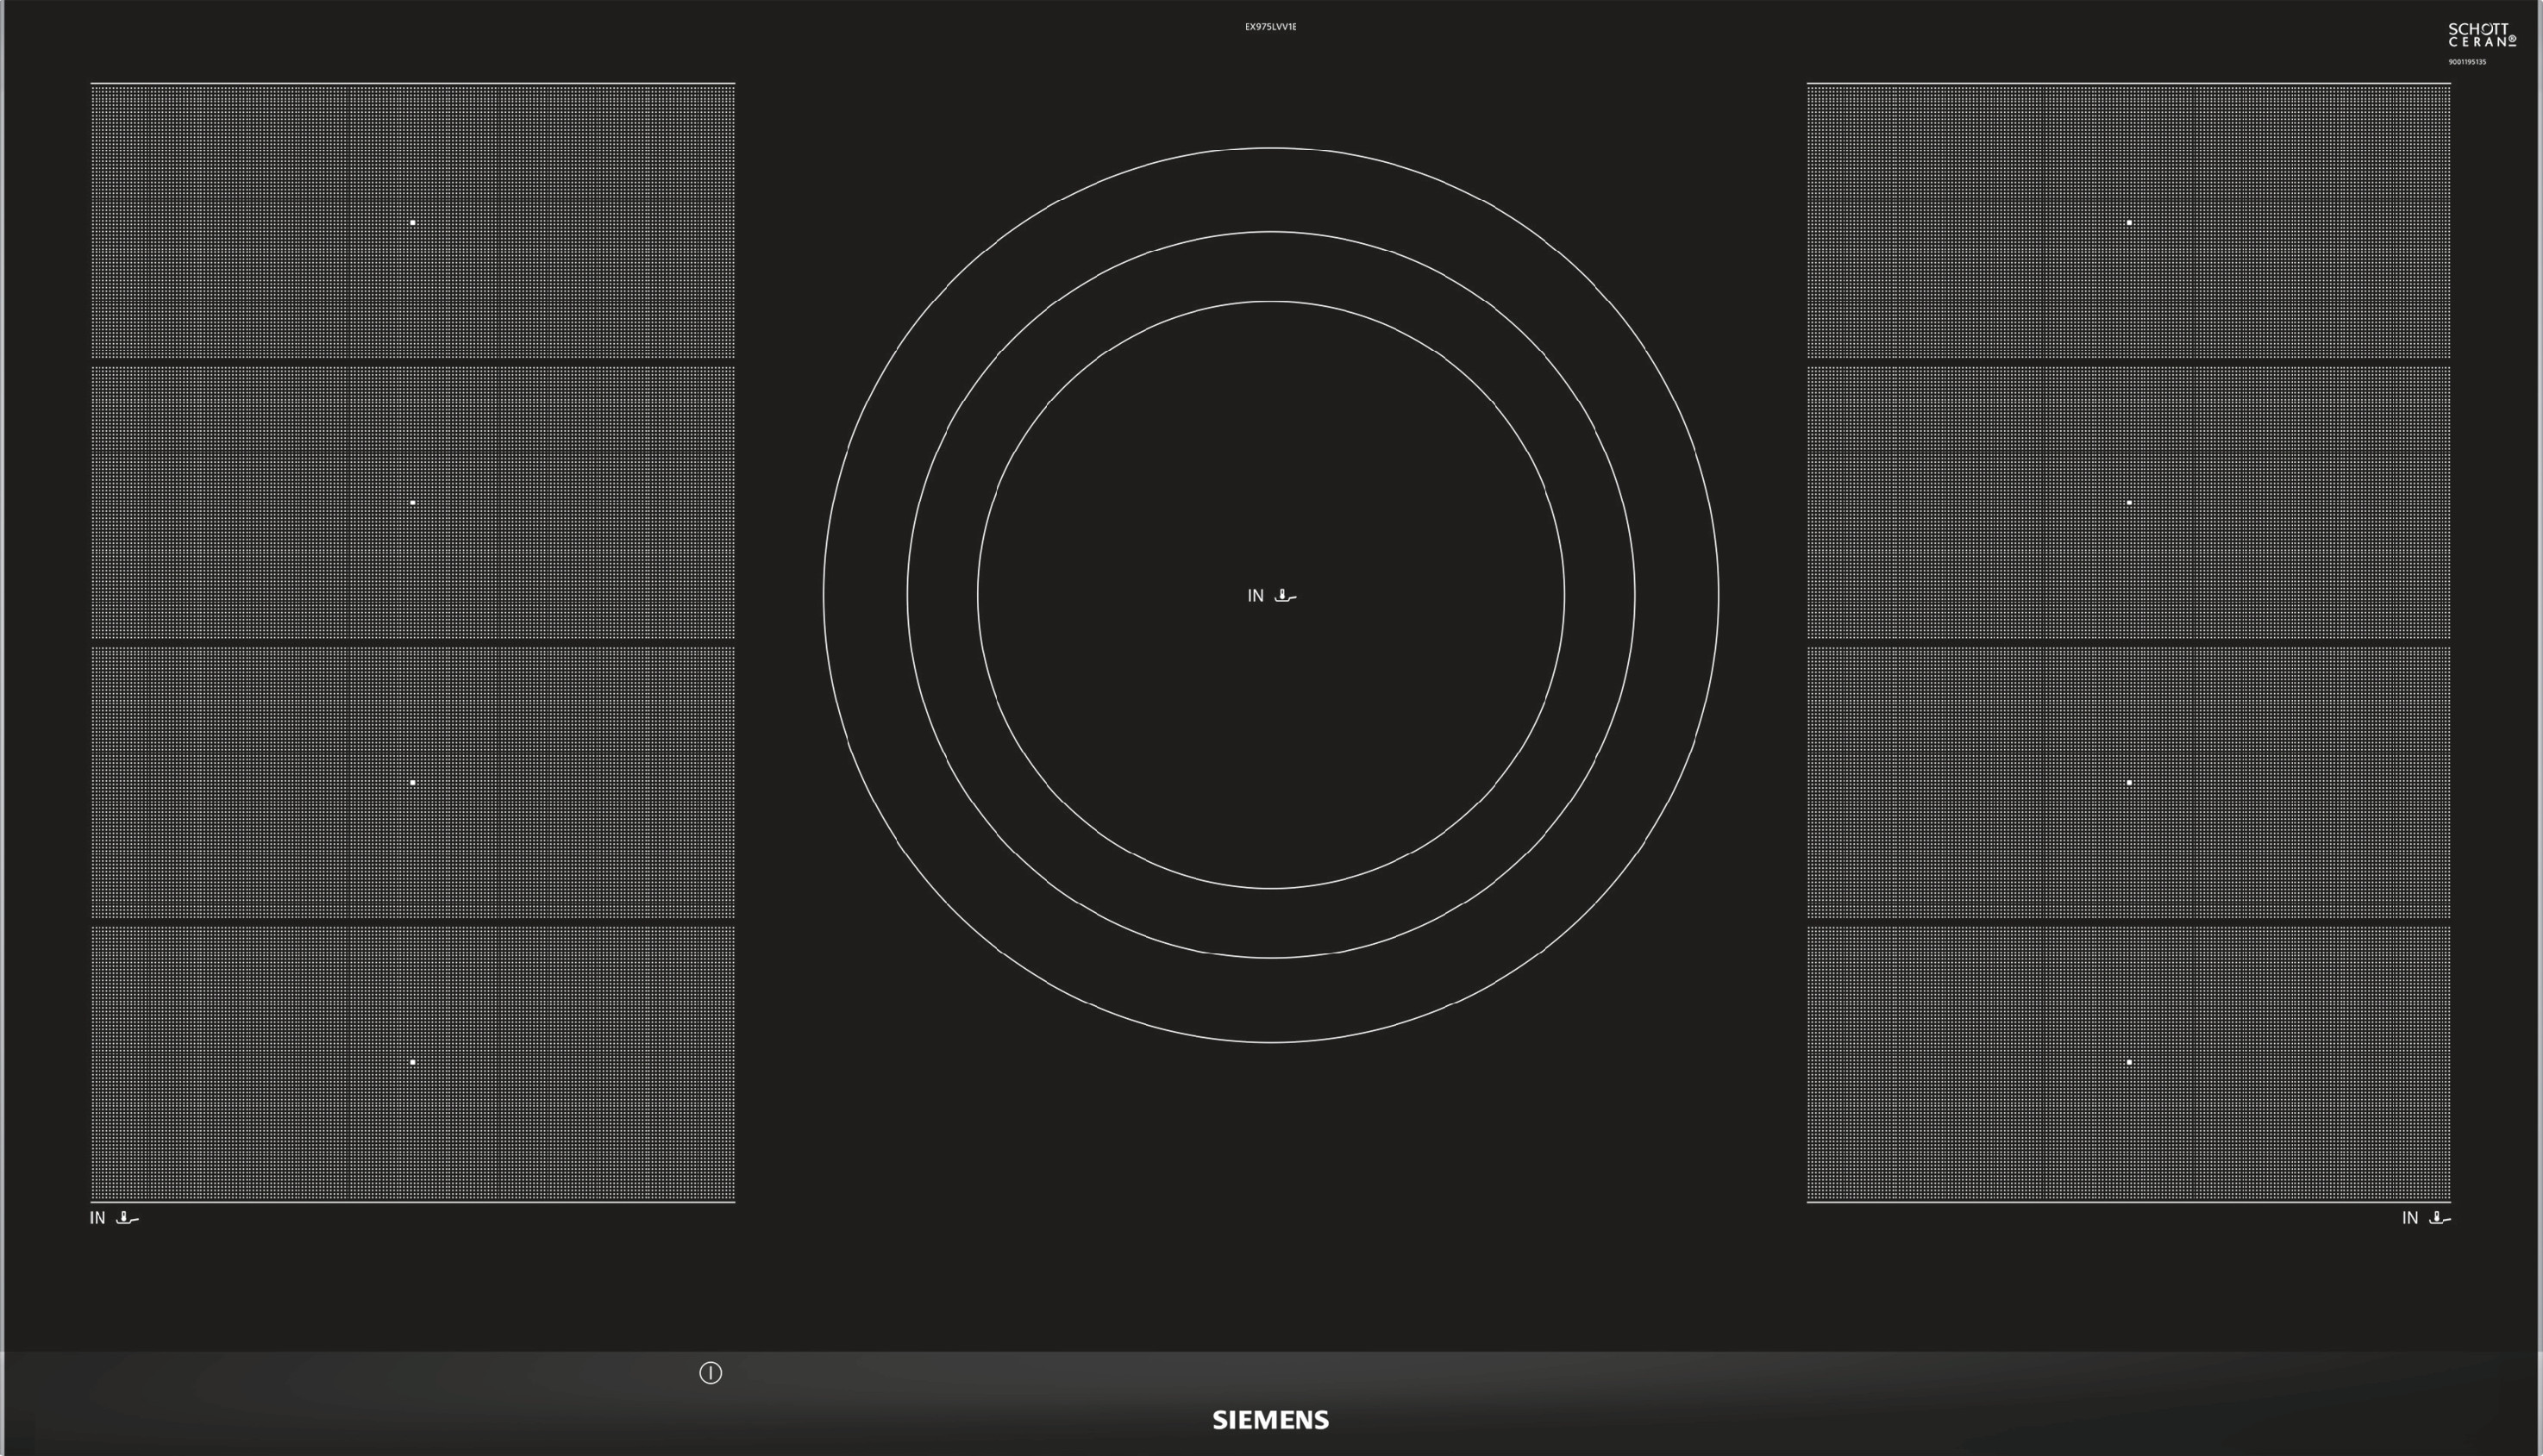Click the 'IN' label at bottom left
2543x1456 pixels.
click(97, 1218)
